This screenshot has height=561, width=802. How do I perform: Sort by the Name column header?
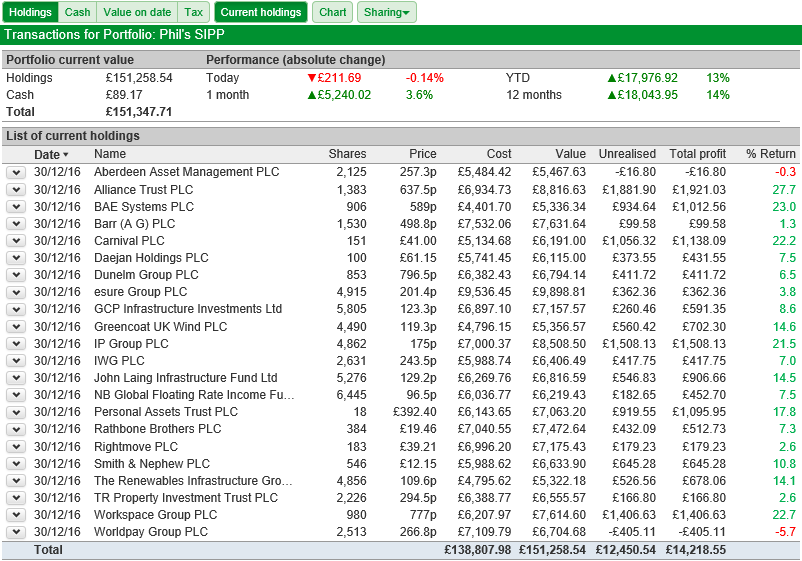tap(110, 154)
